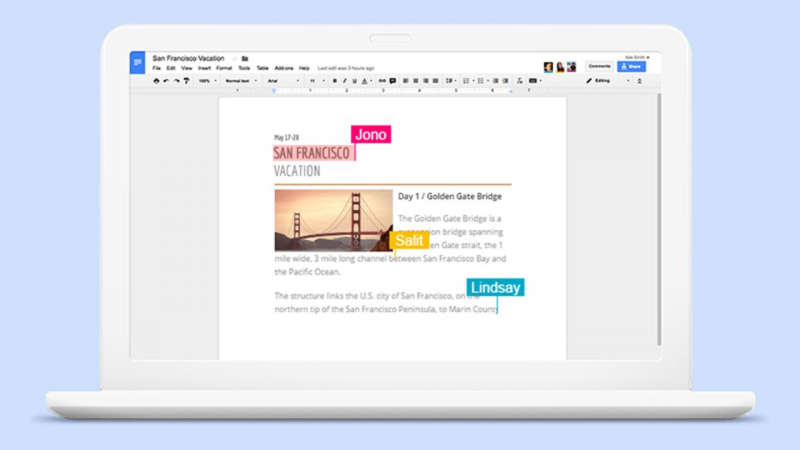The height and width of the screenshot is (450, 800).
Task: Center align the text
Action: [415, 81]
